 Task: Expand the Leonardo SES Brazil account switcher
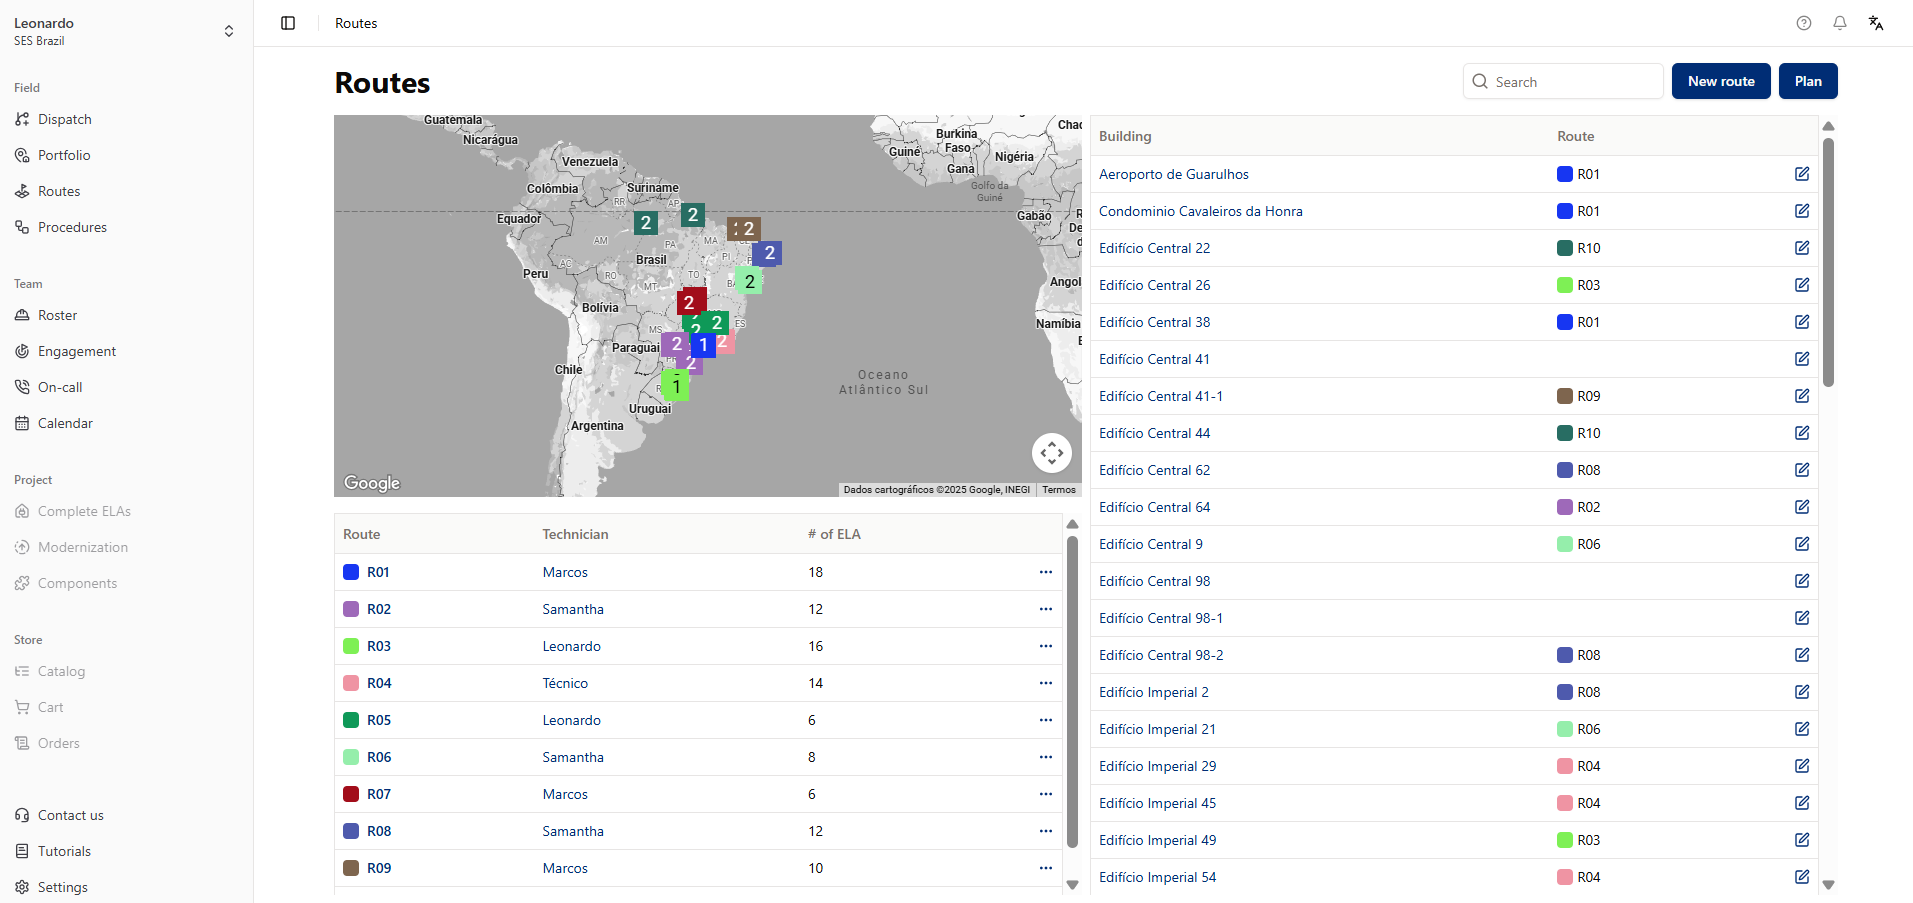(x=228, y=31)
